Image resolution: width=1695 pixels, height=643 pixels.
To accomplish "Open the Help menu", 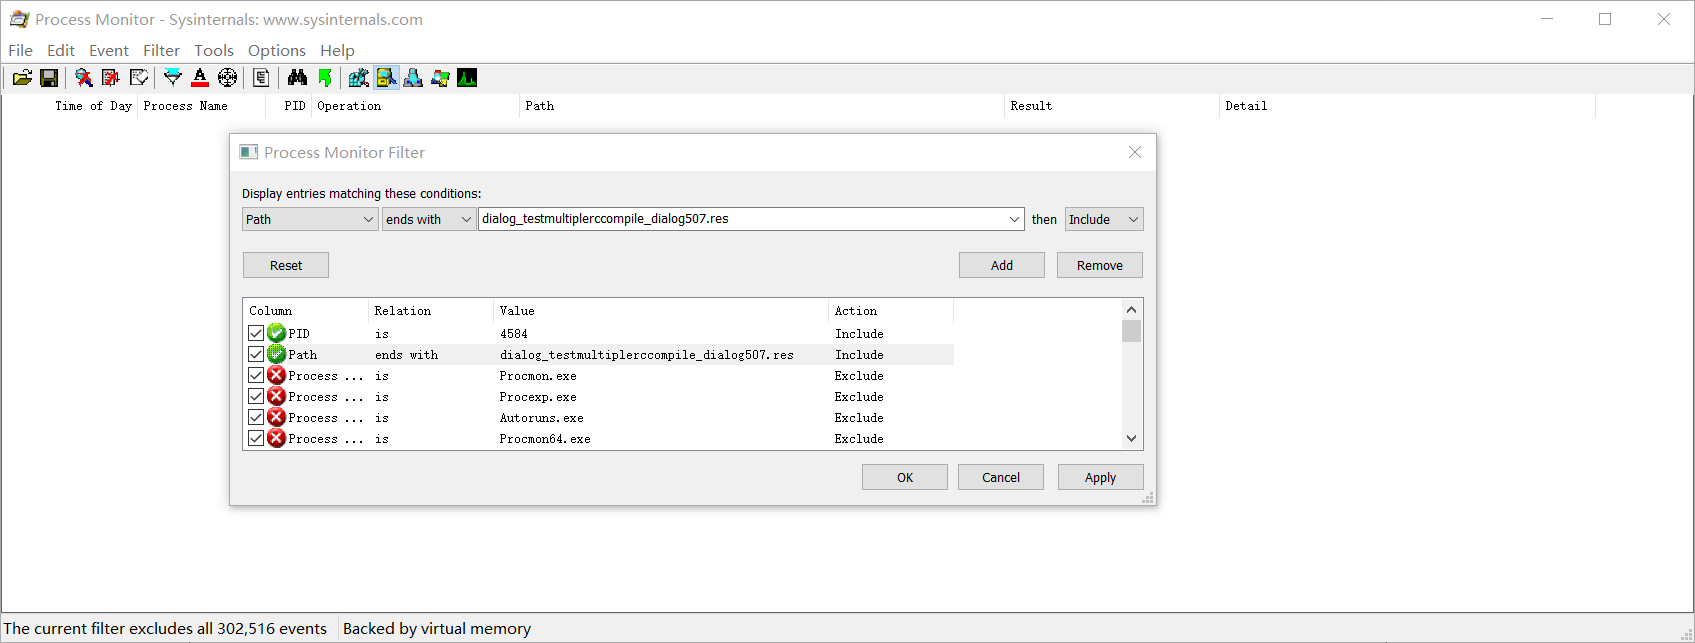I will point(337,50).
